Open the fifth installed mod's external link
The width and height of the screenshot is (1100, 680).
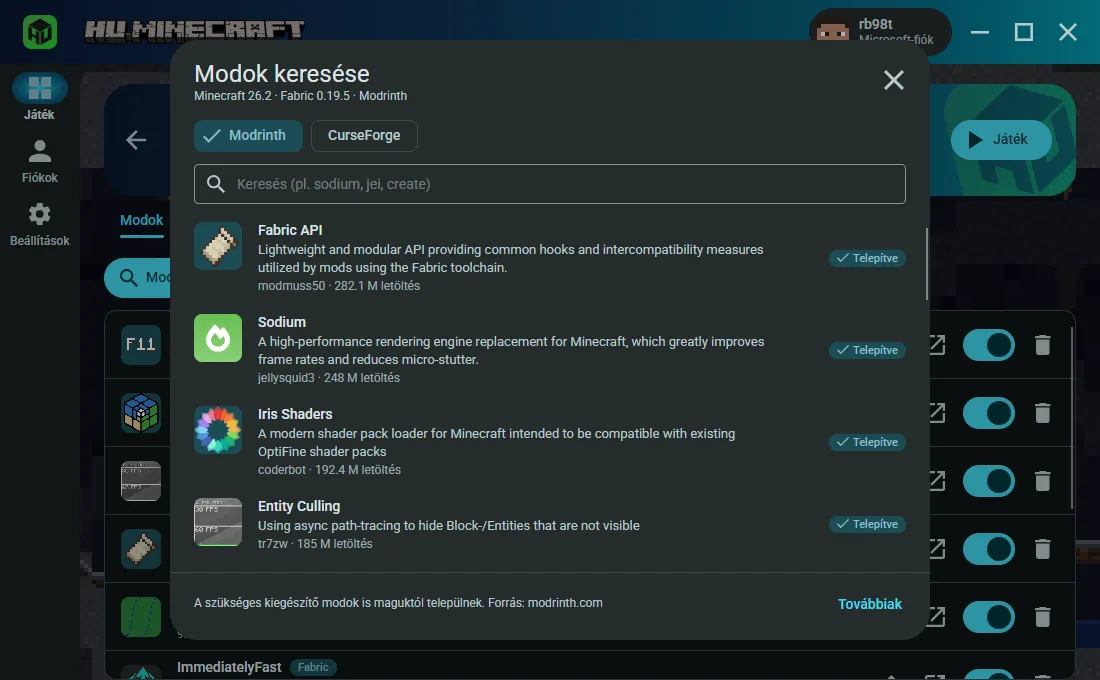pos(938,618)
